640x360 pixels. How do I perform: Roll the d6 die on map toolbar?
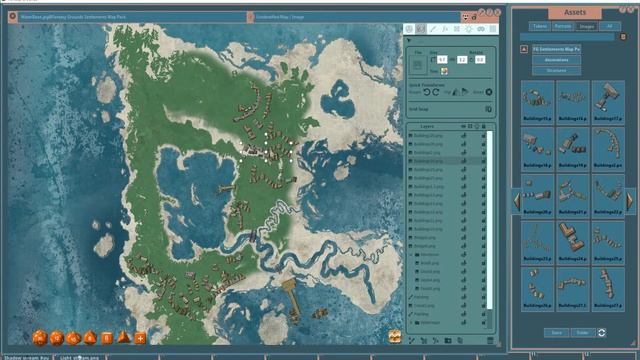point(107,338)
